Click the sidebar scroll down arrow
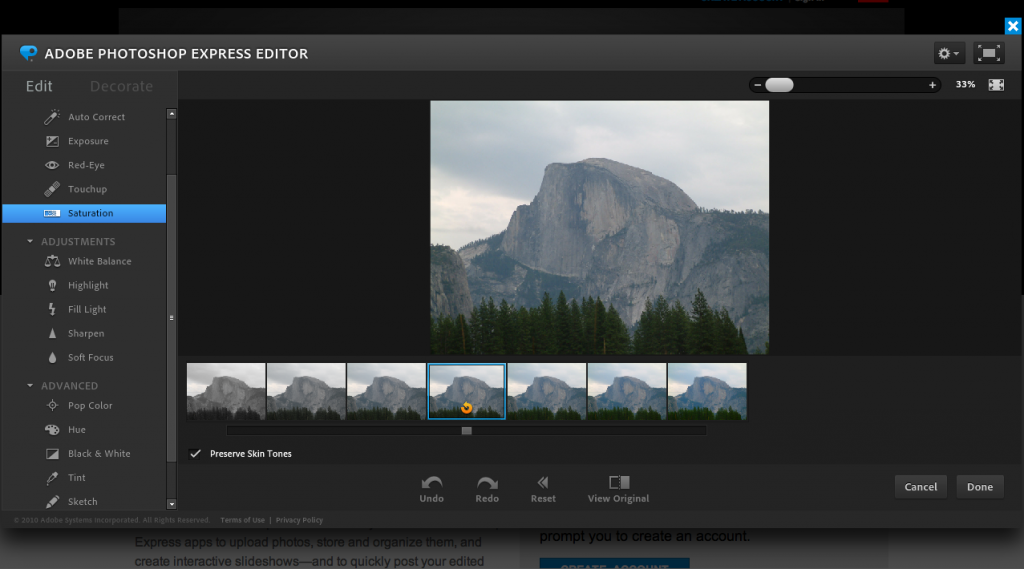The height and width of the screenshot is (569, 1024). tap(172, 504)
